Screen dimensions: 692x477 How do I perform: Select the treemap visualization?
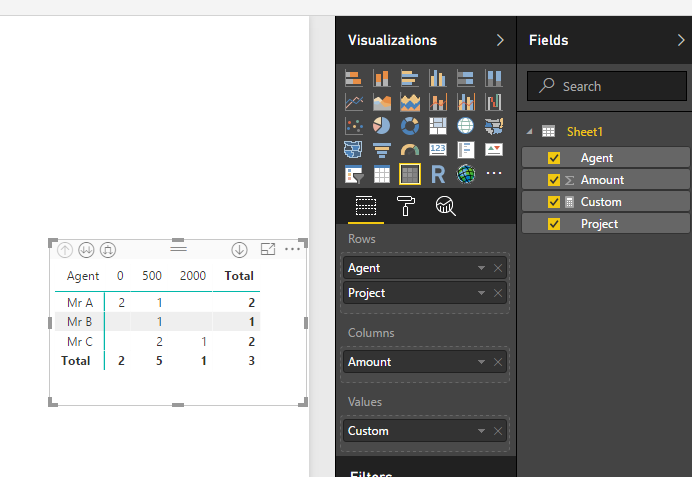pyautogui.click(x=438, y=126)
